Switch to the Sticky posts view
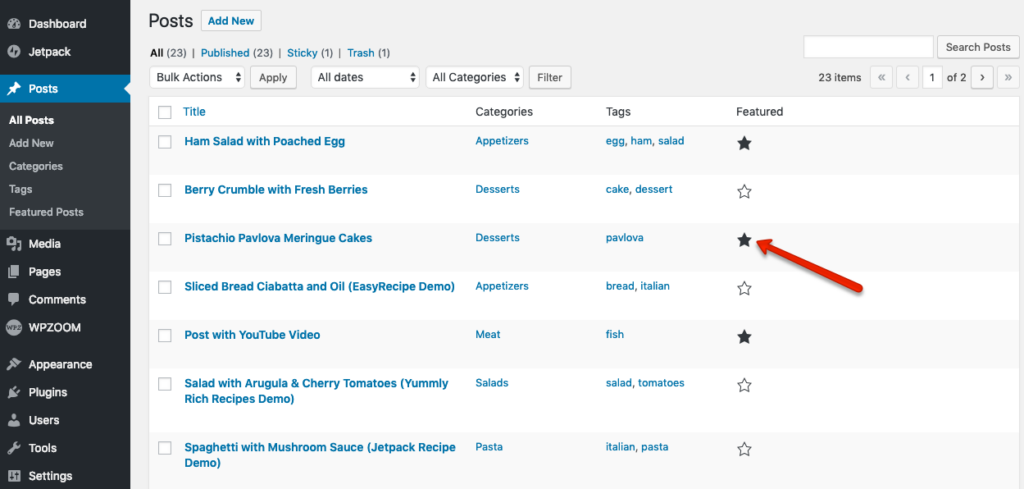The width and height of the screenshot is (1024, 489). [x=302, y=53]
